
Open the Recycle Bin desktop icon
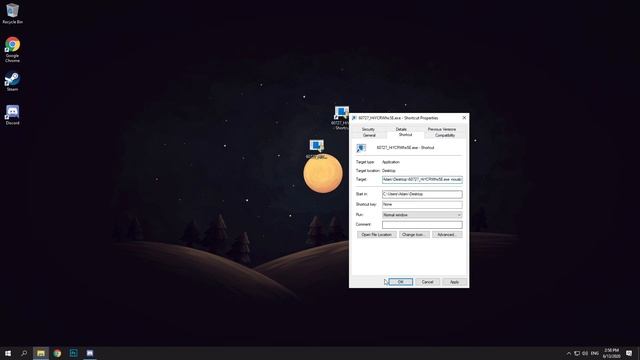(x=12, y=13)
